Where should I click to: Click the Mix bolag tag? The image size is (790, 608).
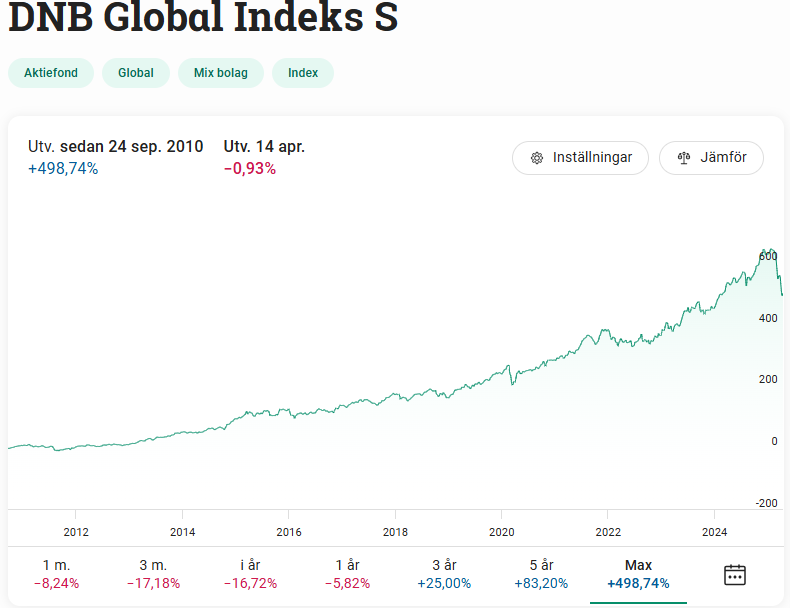221,73
